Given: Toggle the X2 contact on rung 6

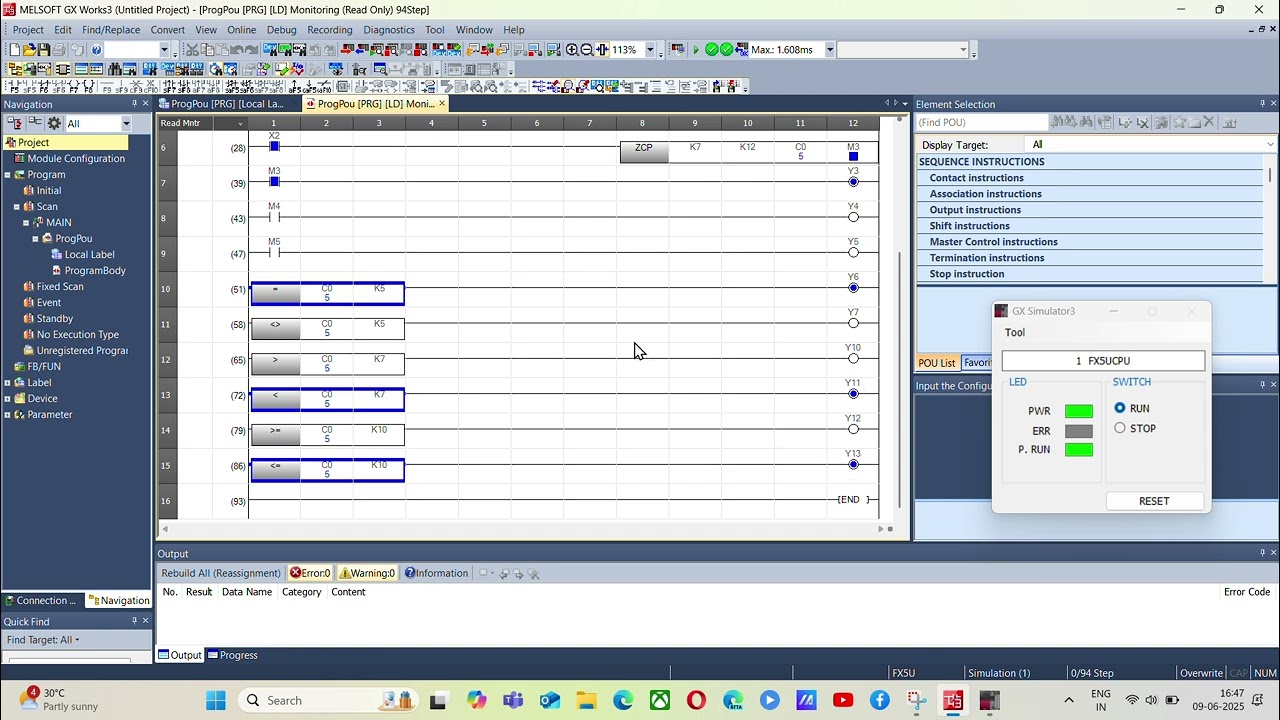Looking at the screenshot, I should 274,146.
